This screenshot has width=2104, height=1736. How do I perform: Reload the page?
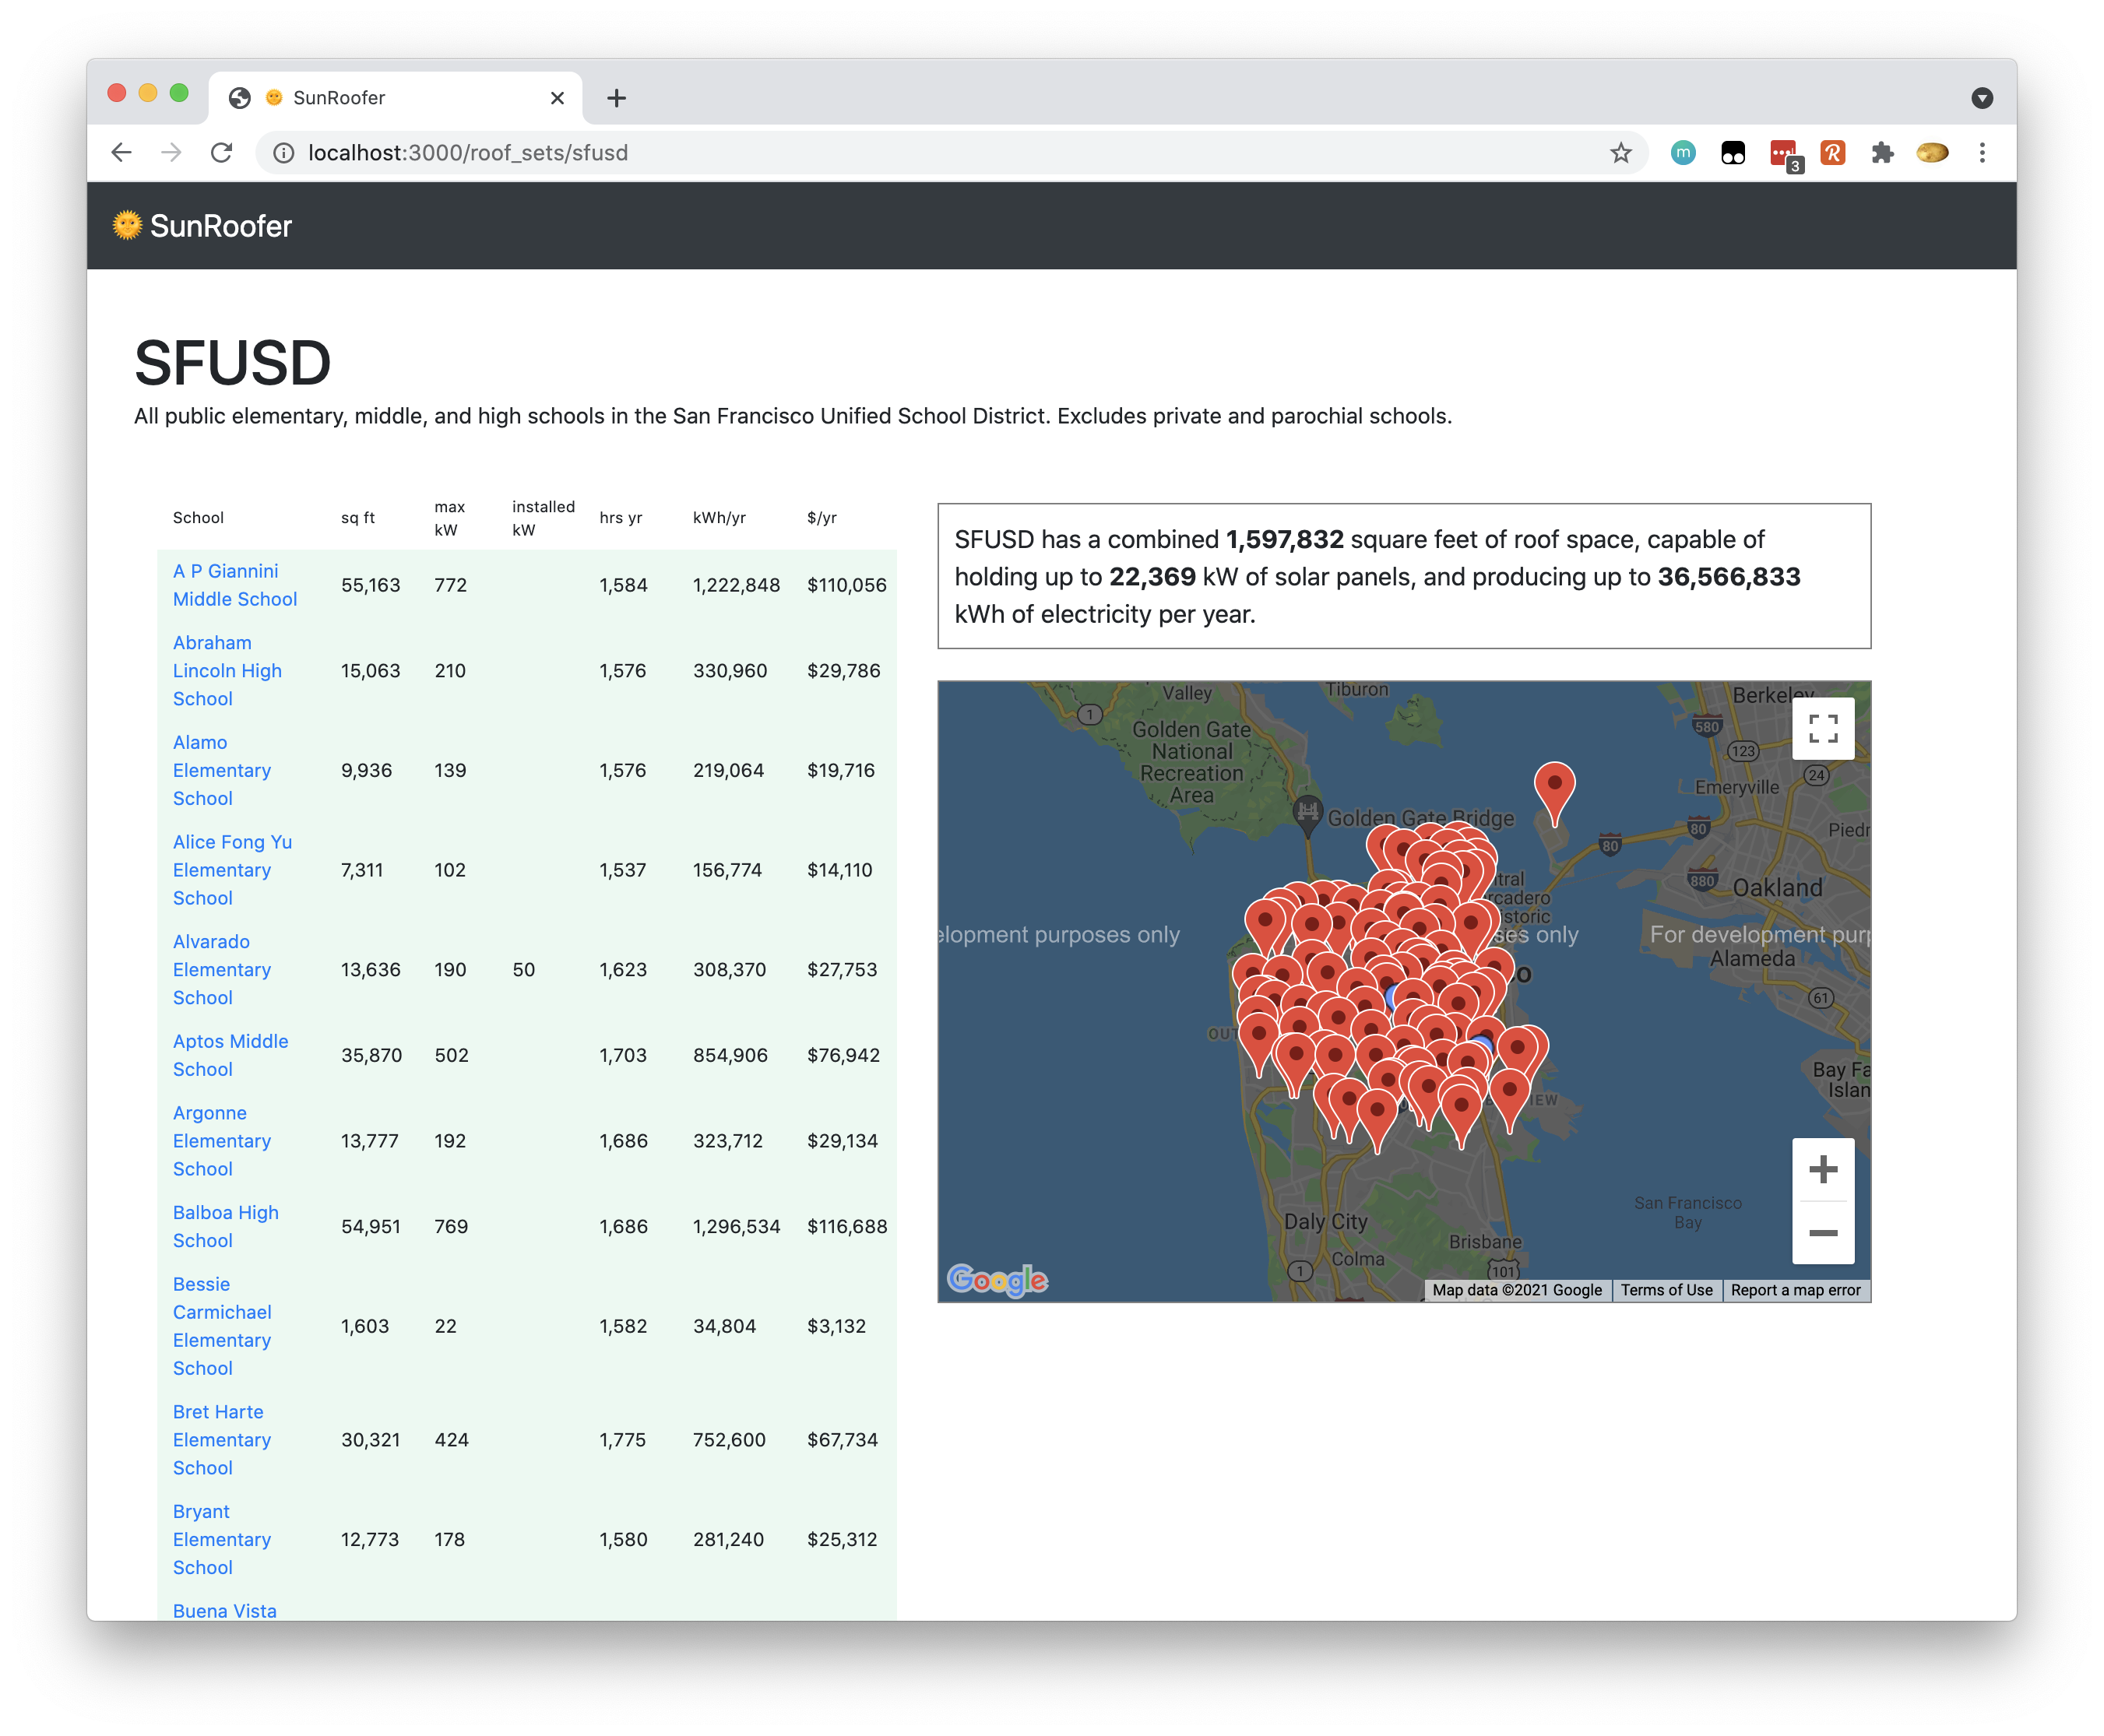point(221,153)
